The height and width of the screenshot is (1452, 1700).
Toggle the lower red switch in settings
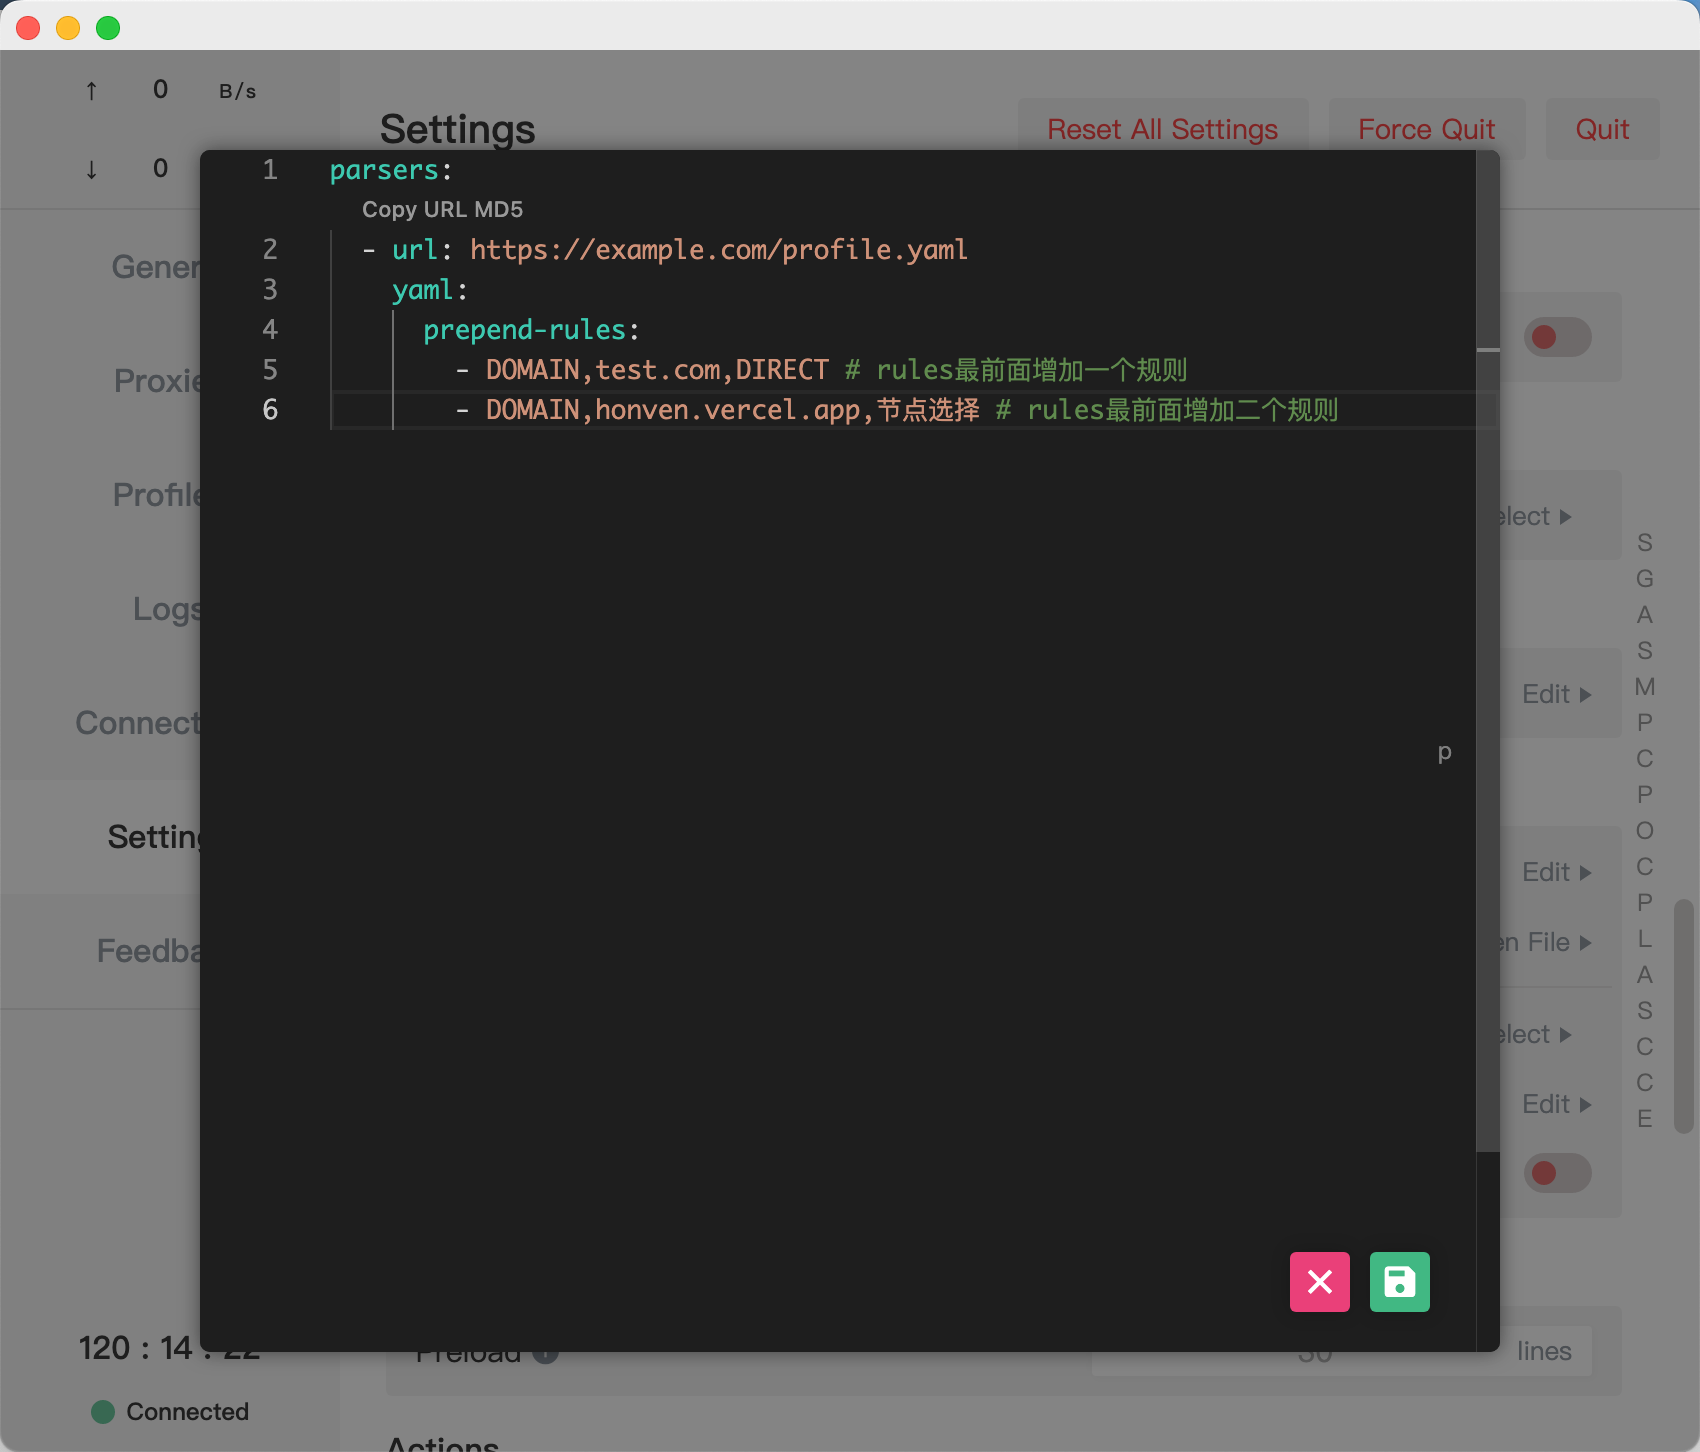[x=1556, y=1173]
